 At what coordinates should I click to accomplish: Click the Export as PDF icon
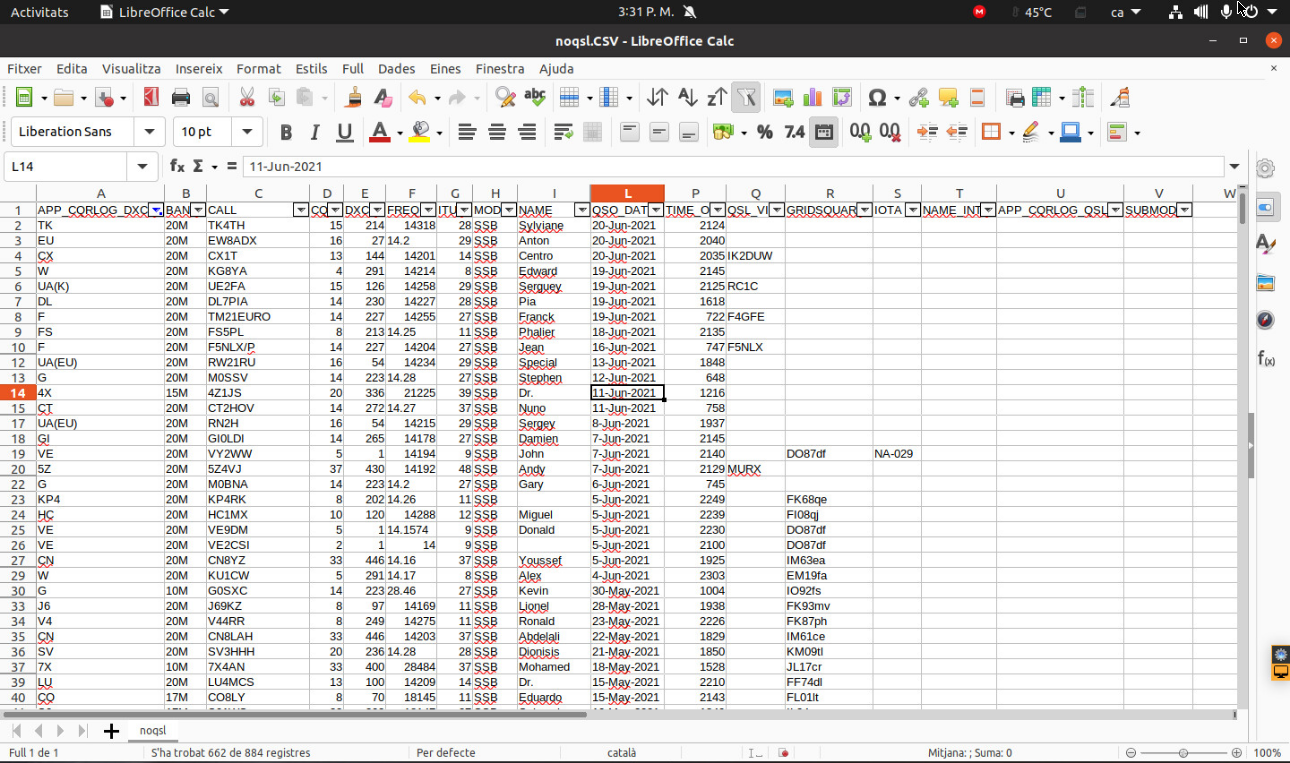point(151,97)
